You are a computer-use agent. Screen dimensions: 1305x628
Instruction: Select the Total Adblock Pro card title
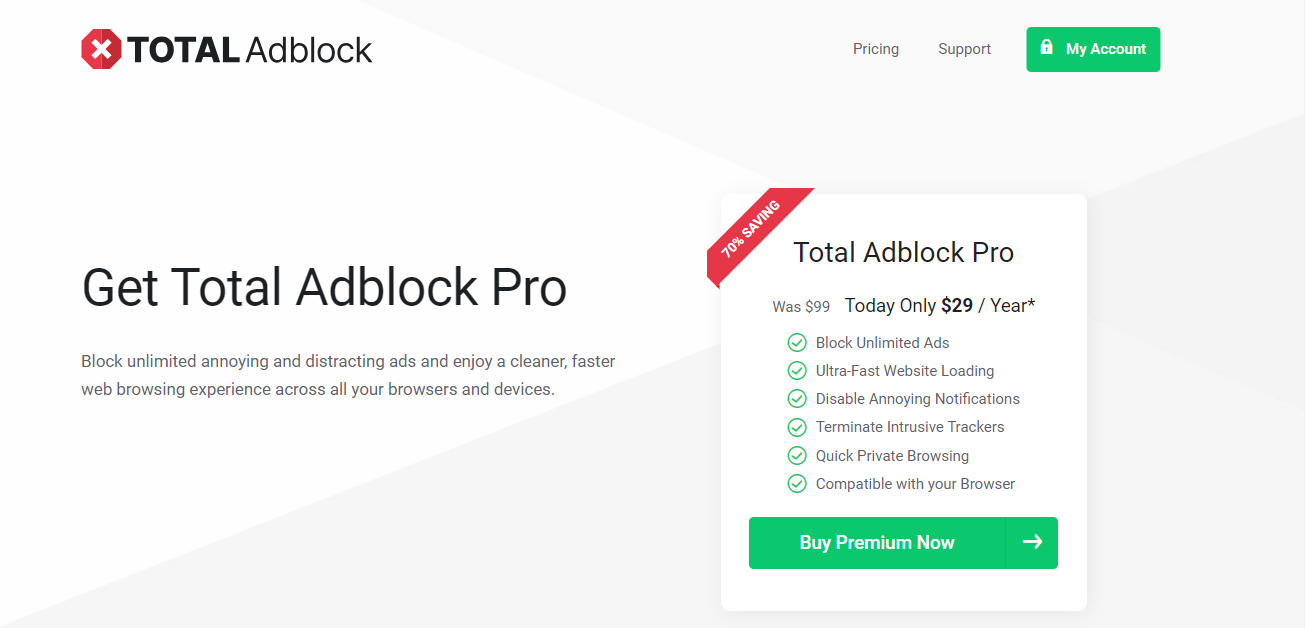click(x=902, y=252)
